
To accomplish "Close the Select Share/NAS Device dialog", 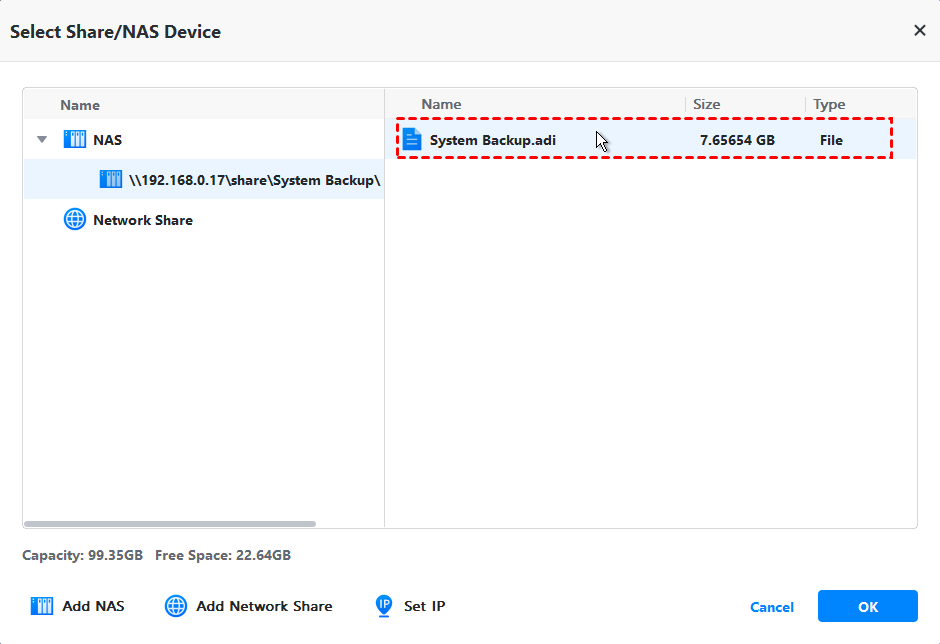I will tap(920, 31).
